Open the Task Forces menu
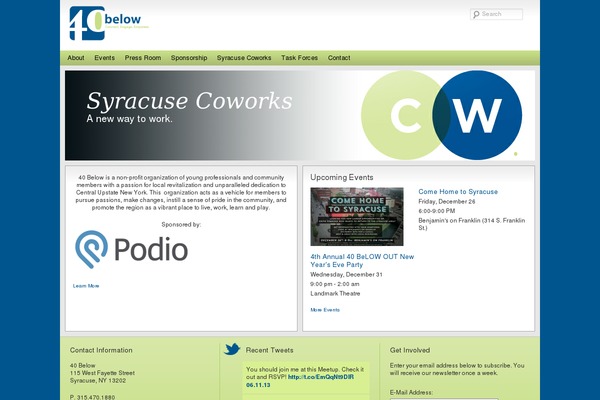Image resolution: width=600 pixels, height=400 pixels. coord(300,58)
